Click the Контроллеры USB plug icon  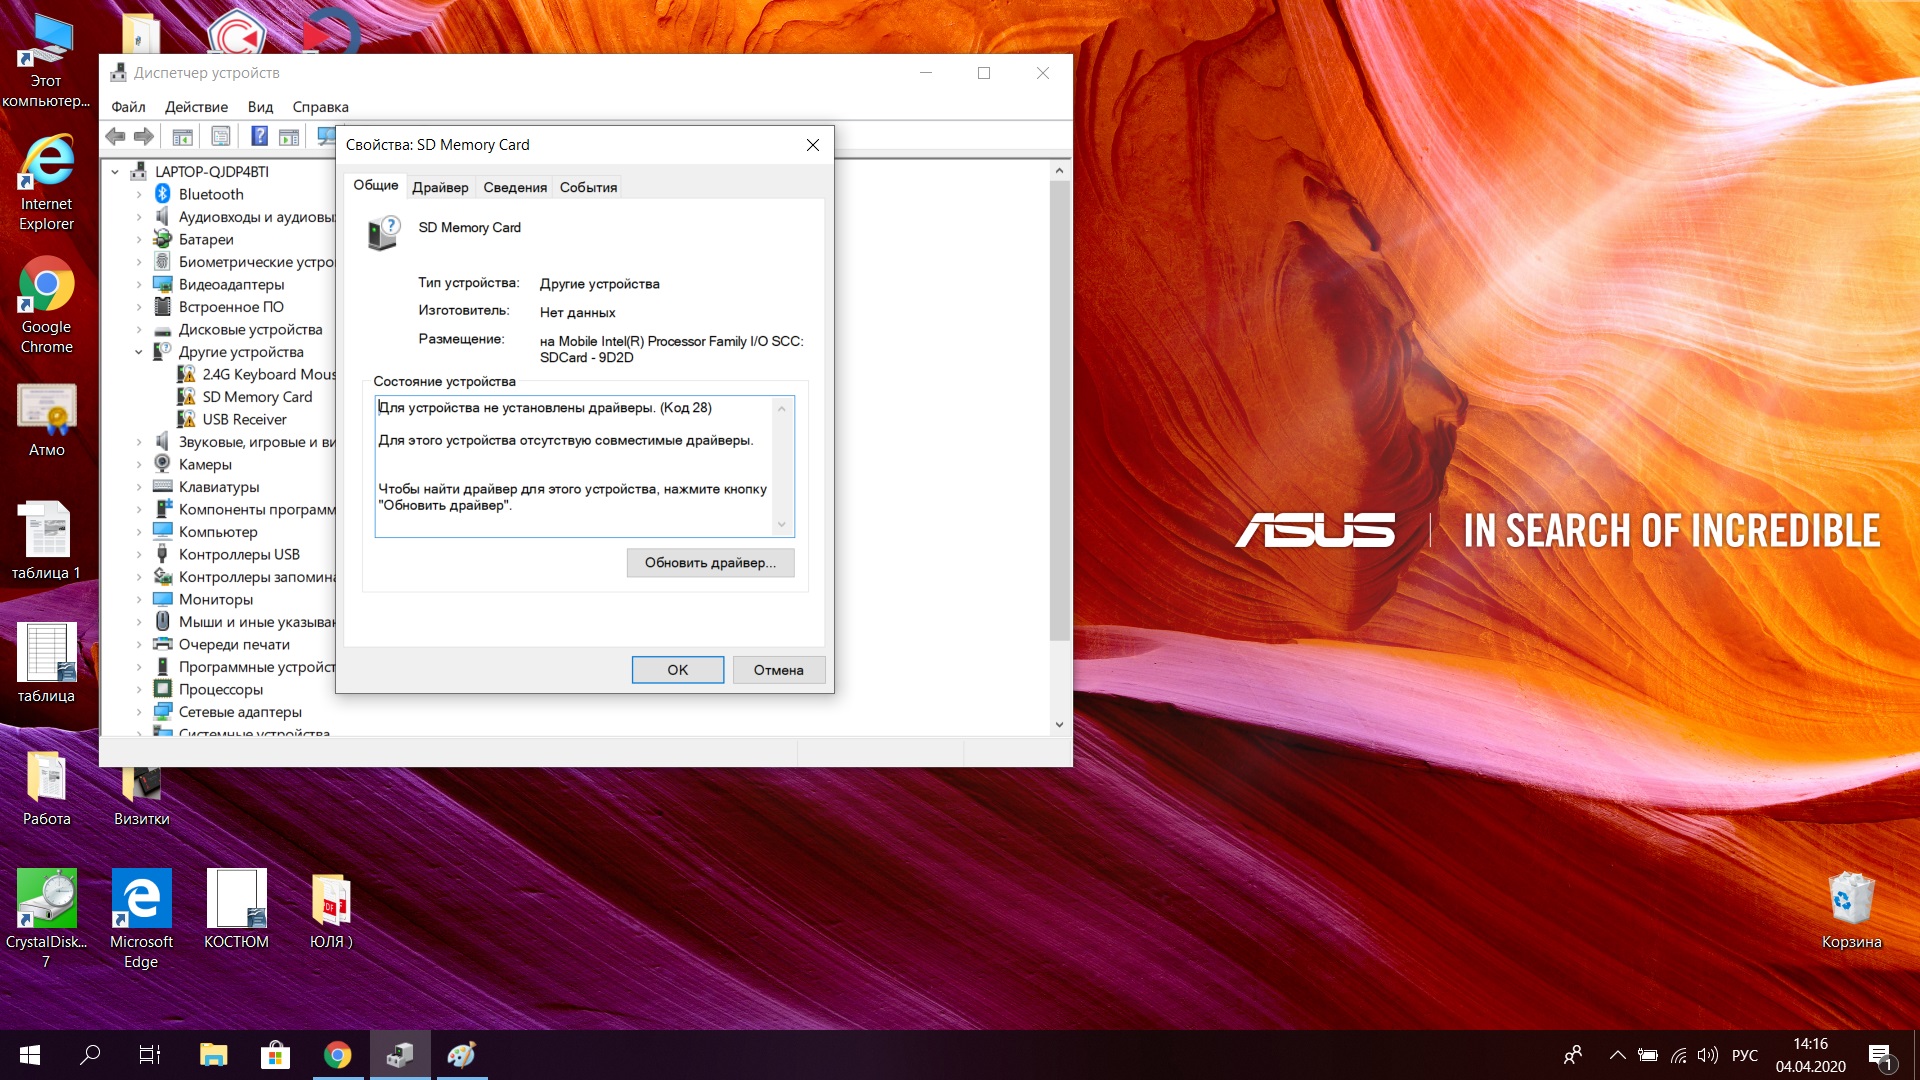162,554
